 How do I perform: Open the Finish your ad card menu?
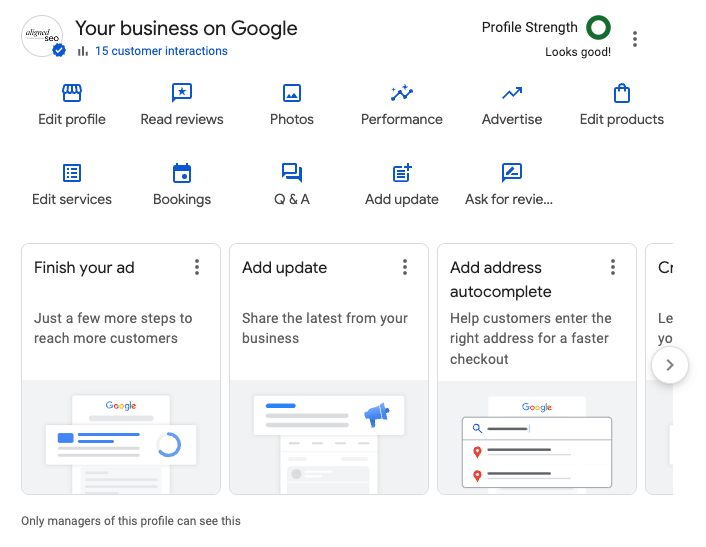click(197, 267)
